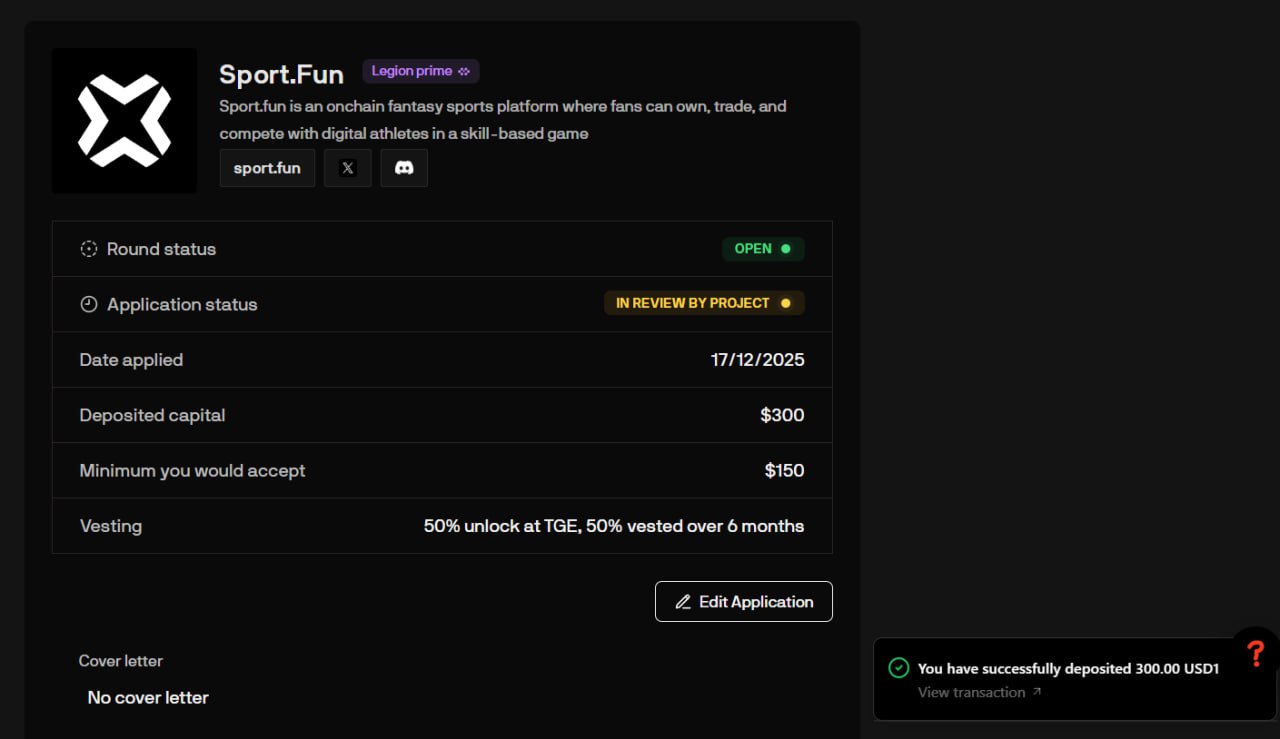Click the red question mark help icon
Screen dimensions: 1280x739
coord(1256,653)
